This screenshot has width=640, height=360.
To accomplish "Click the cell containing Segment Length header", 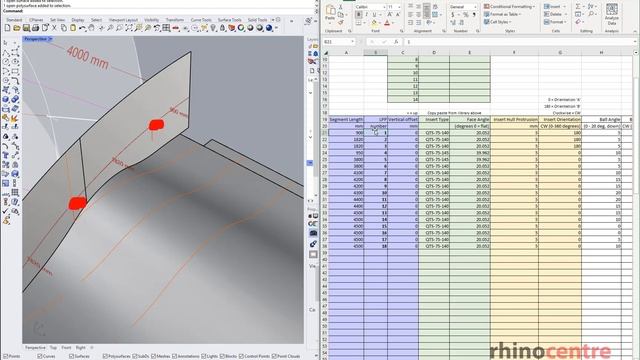I will point(346,119).
